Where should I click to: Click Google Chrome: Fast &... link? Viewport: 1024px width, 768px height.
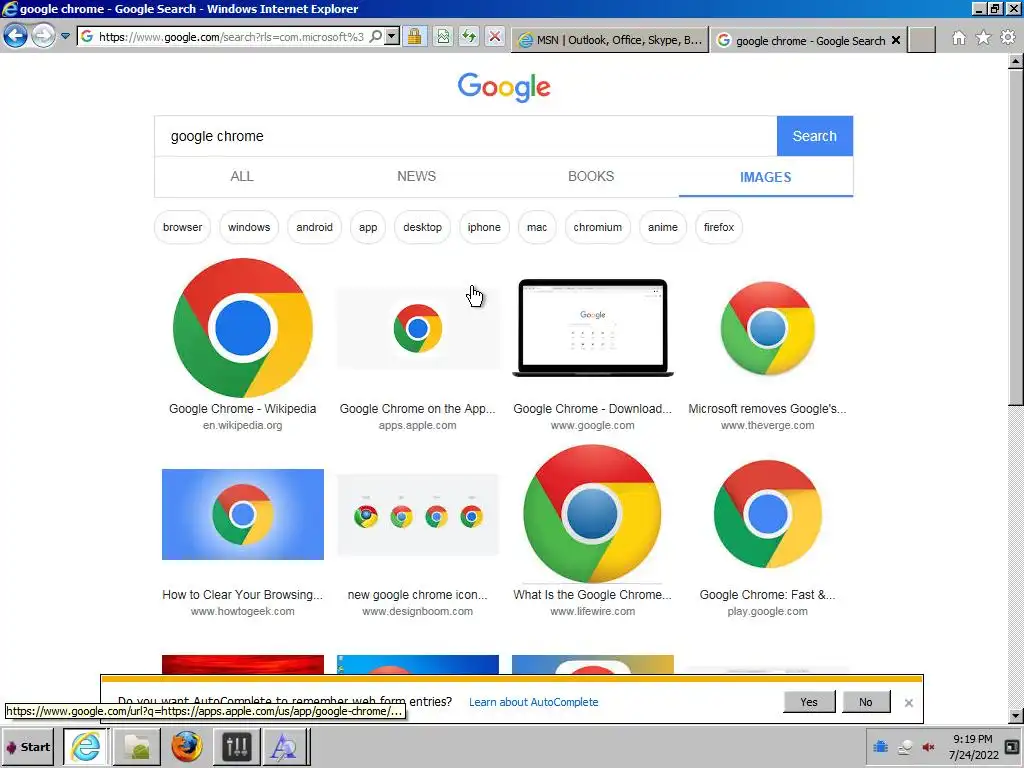[x=767, y=595]
